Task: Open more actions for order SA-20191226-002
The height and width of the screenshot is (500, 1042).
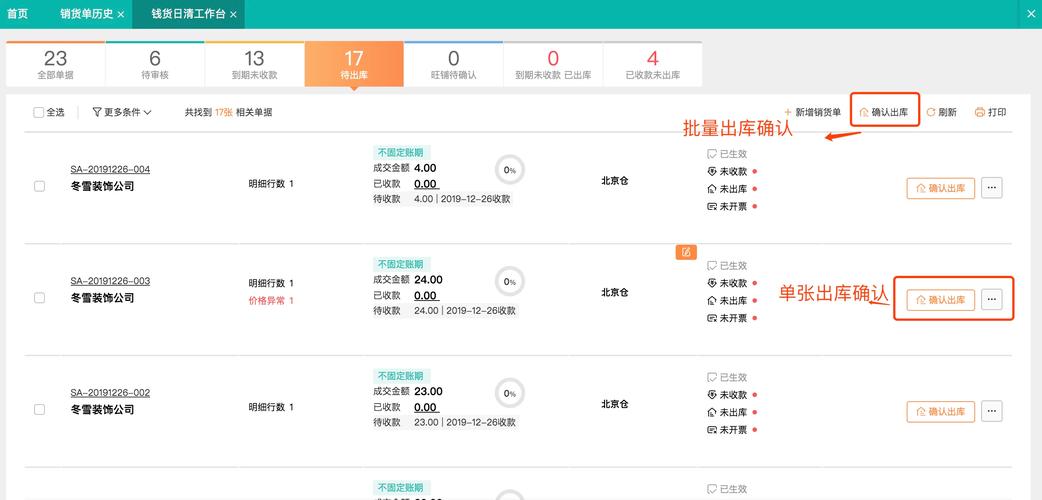Action: coord(991,412)
